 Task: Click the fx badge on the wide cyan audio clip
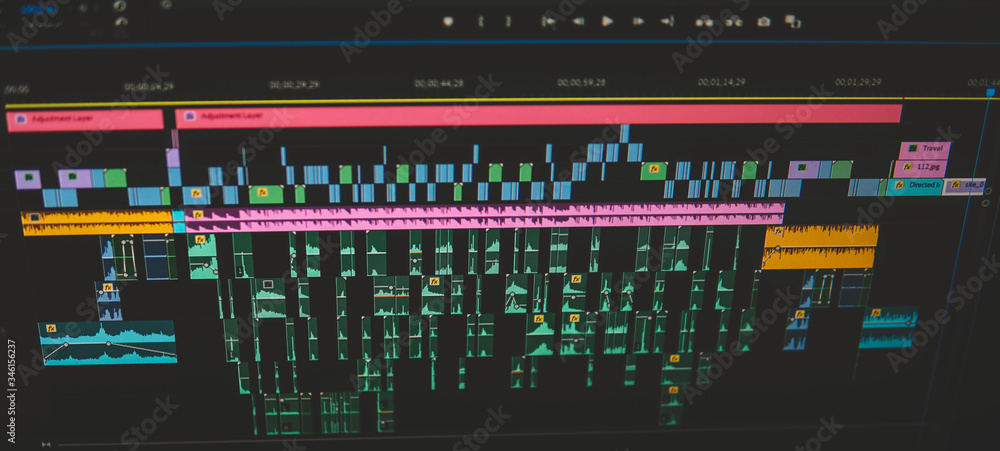(x=51, y=329)
